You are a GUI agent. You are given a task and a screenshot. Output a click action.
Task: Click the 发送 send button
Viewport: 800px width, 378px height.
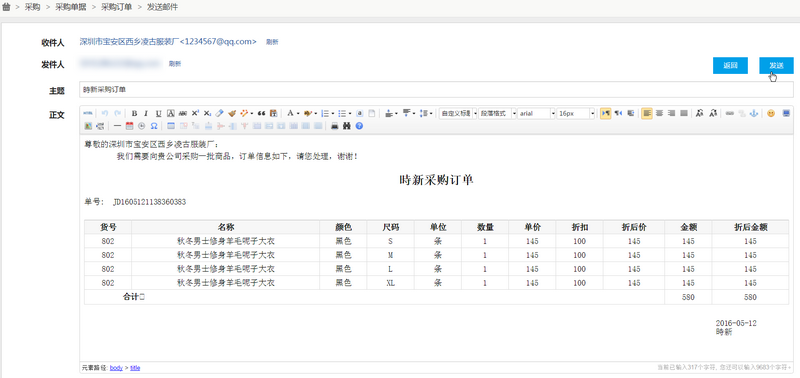coord(776,65)
